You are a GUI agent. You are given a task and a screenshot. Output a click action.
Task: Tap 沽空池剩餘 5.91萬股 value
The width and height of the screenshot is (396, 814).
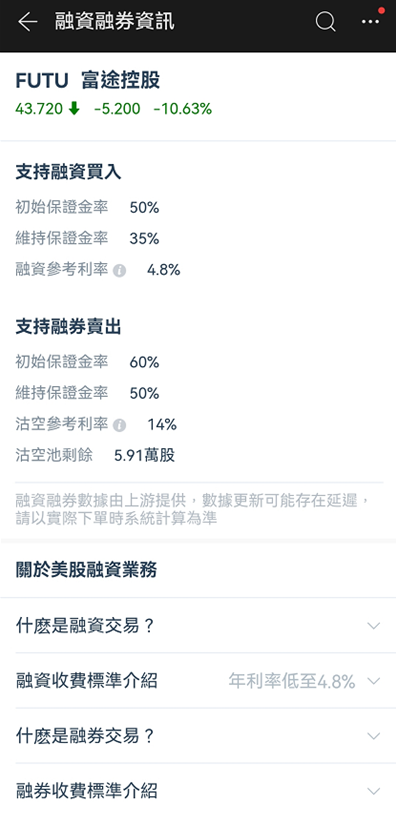144,456
